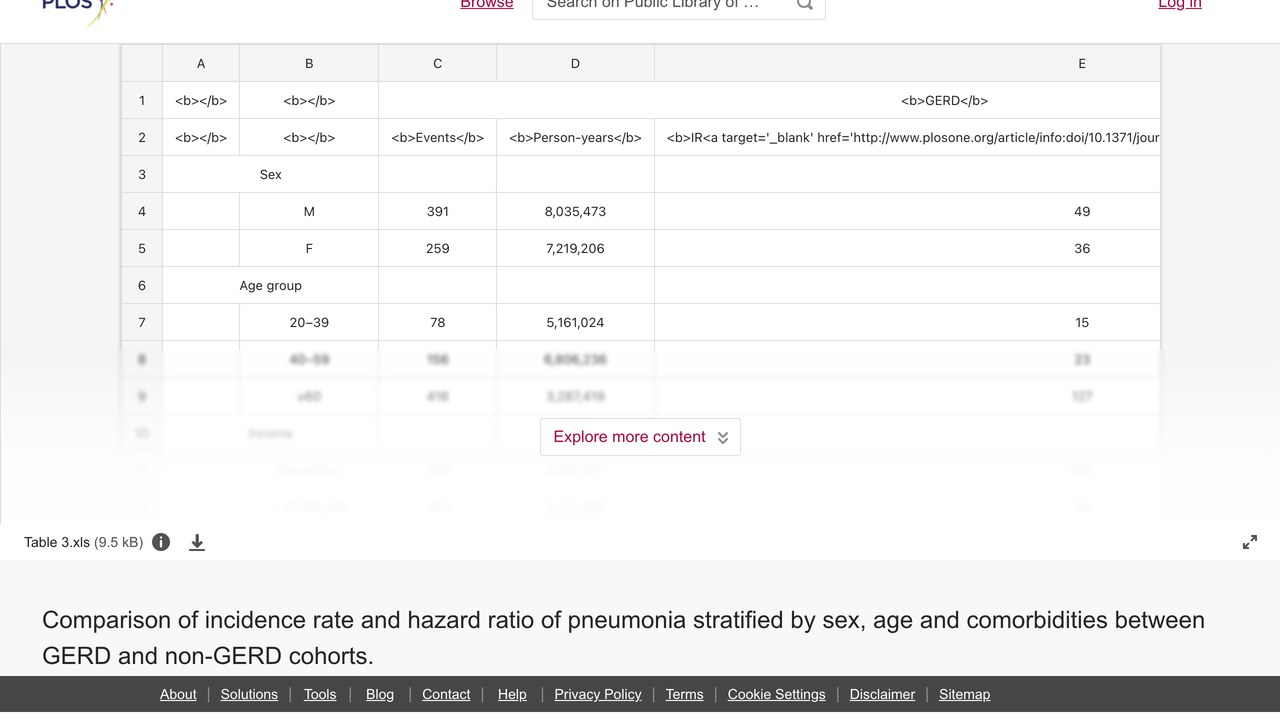
Task: Open Cookie Settings in the footer
Action: 777,694
